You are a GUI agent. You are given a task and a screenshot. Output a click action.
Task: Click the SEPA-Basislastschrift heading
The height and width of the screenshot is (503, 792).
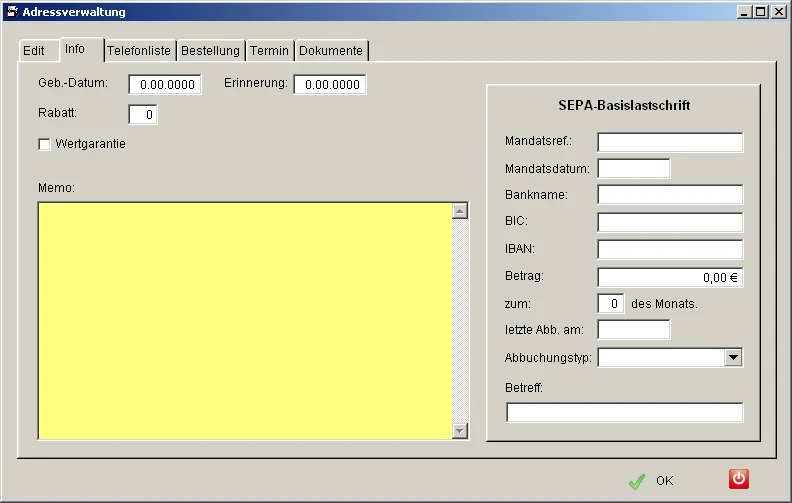coord(624,105)
